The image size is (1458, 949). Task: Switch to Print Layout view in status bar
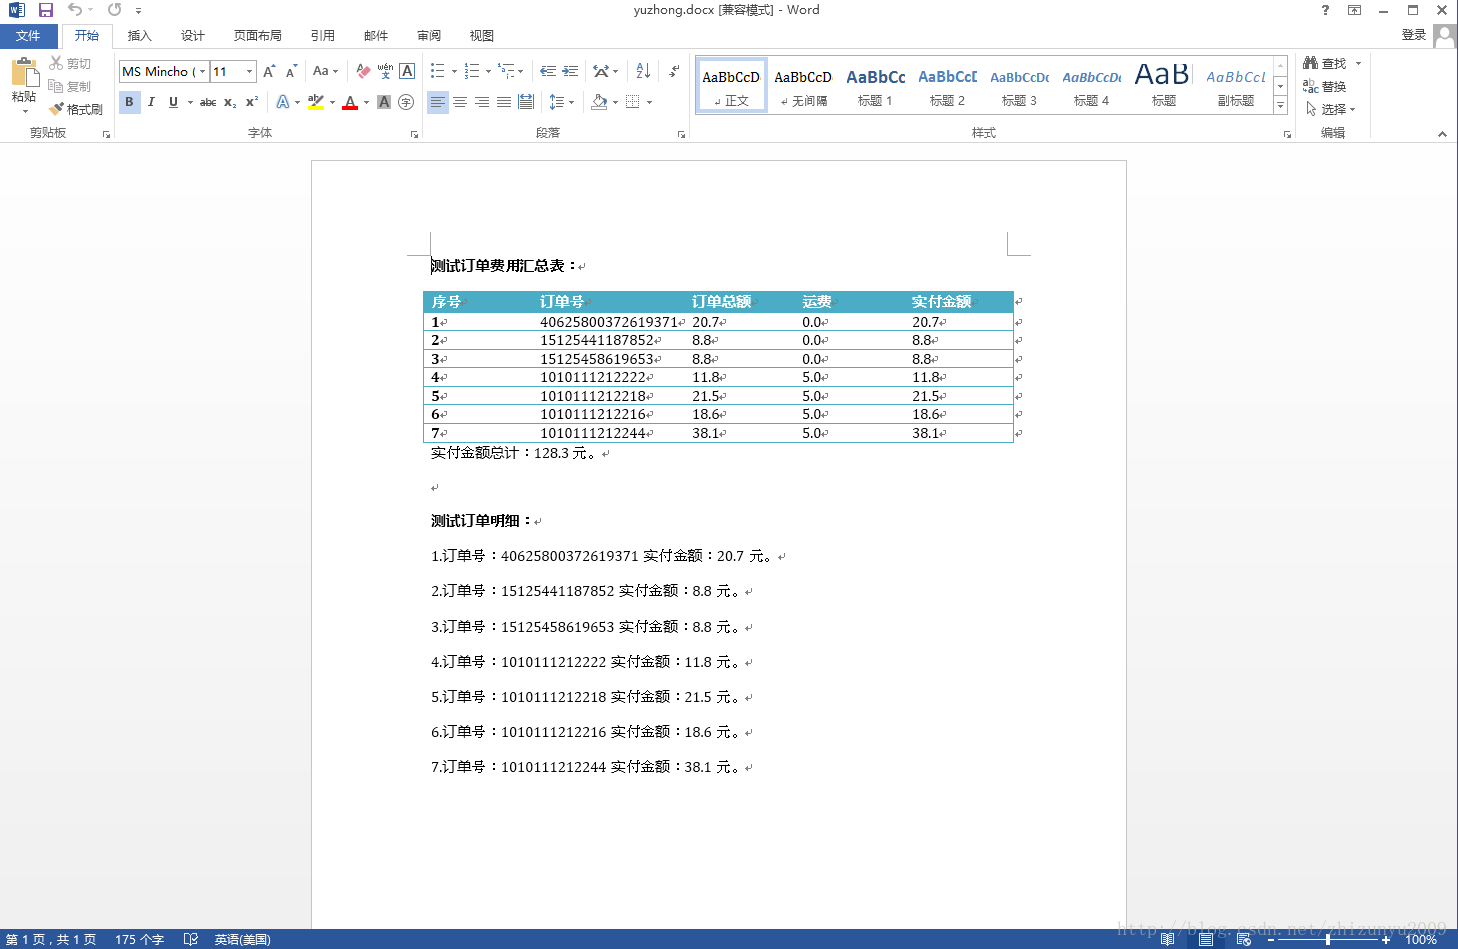1206,939
